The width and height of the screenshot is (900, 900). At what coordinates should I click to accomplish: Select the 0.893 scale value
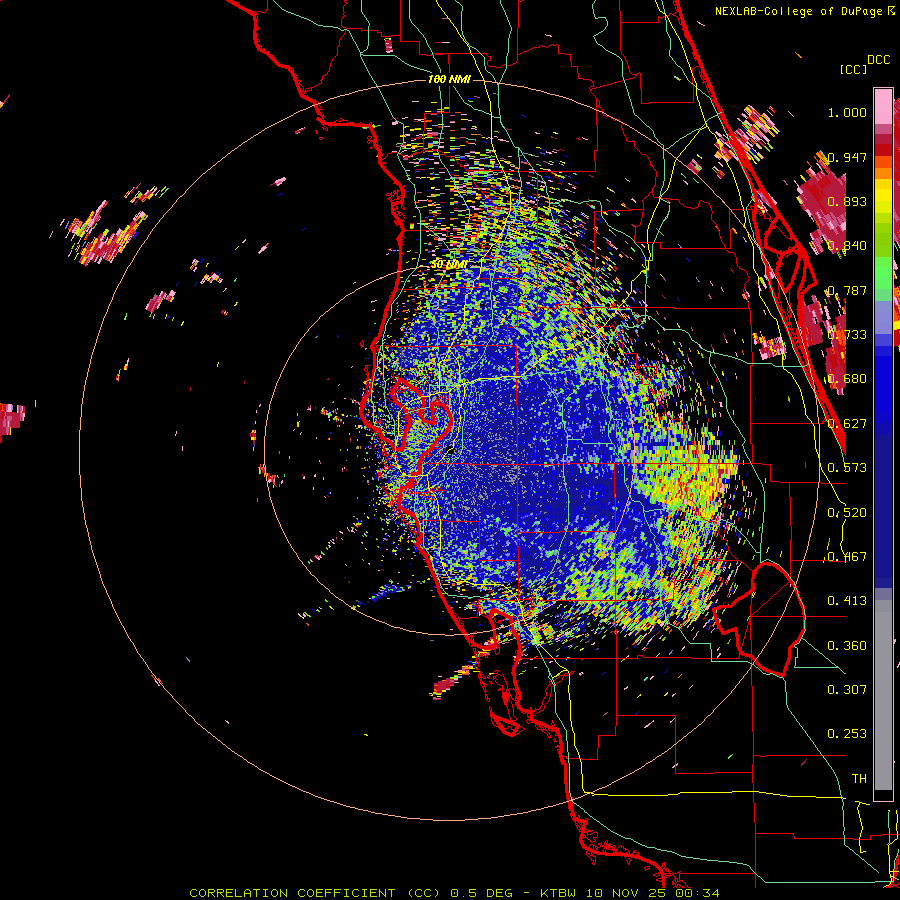point(847,201)
